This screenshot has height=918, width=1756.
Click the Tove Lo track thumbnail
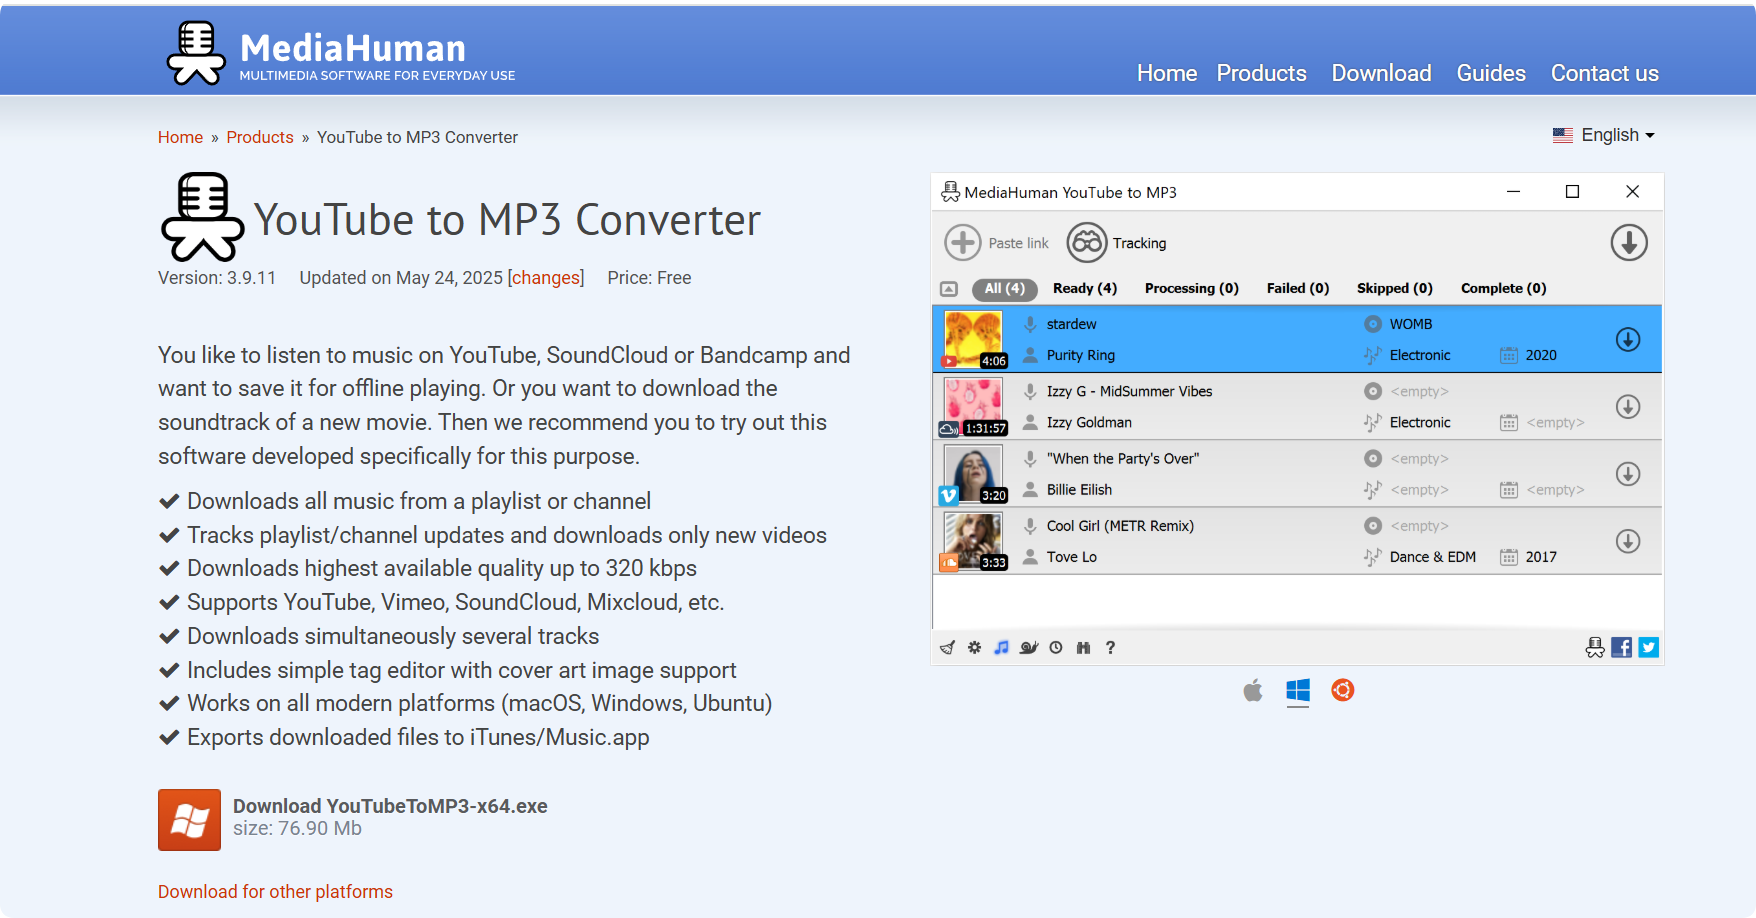[973, 540]
